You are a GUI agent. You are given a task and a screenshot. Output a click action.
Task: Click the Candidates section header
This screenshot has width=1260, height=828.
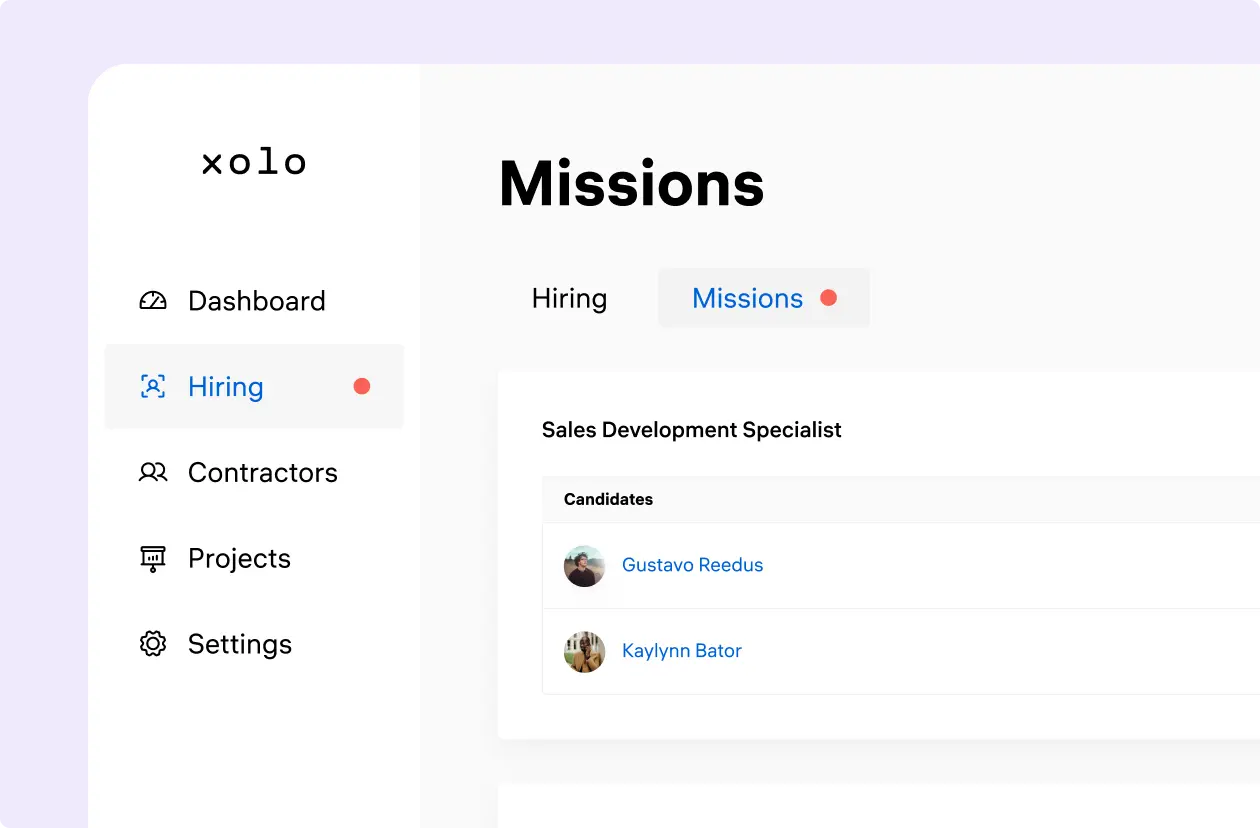(607, 499)
